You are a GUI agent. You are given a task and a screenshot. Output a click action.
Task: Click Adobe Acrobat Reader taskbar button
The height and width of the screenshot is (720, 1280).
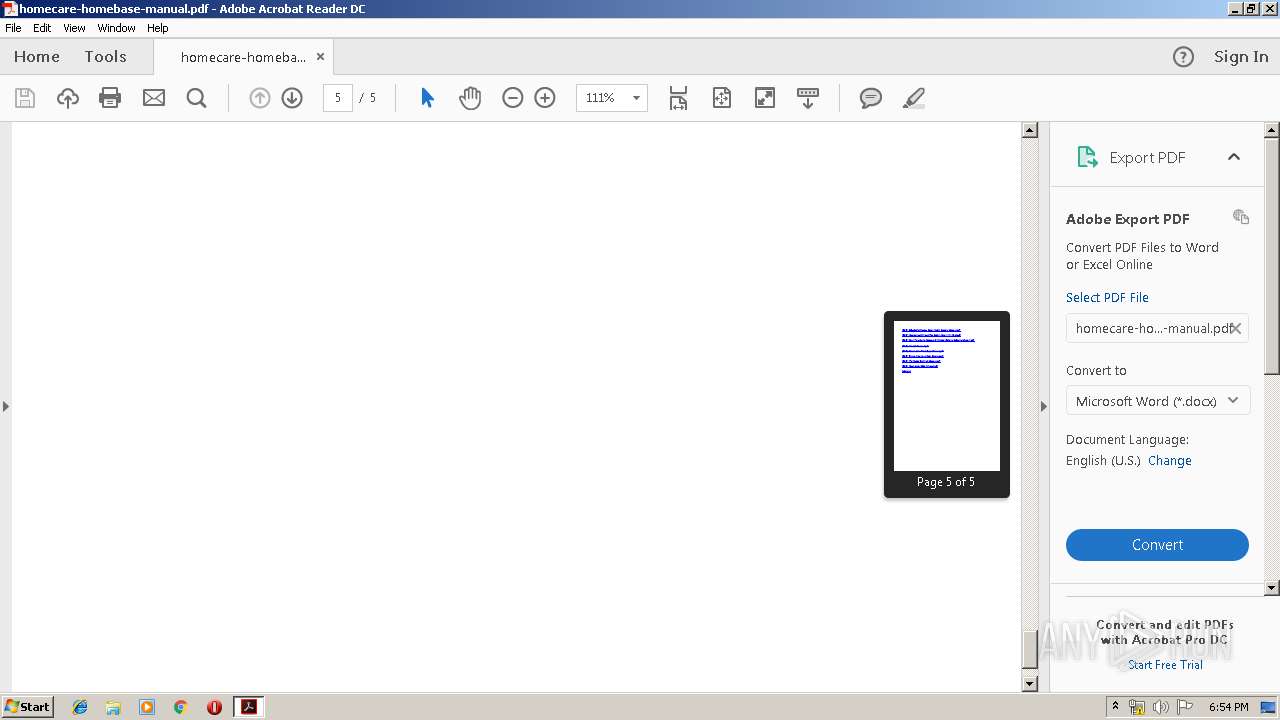pyautogui.click(x=248, y=707)
